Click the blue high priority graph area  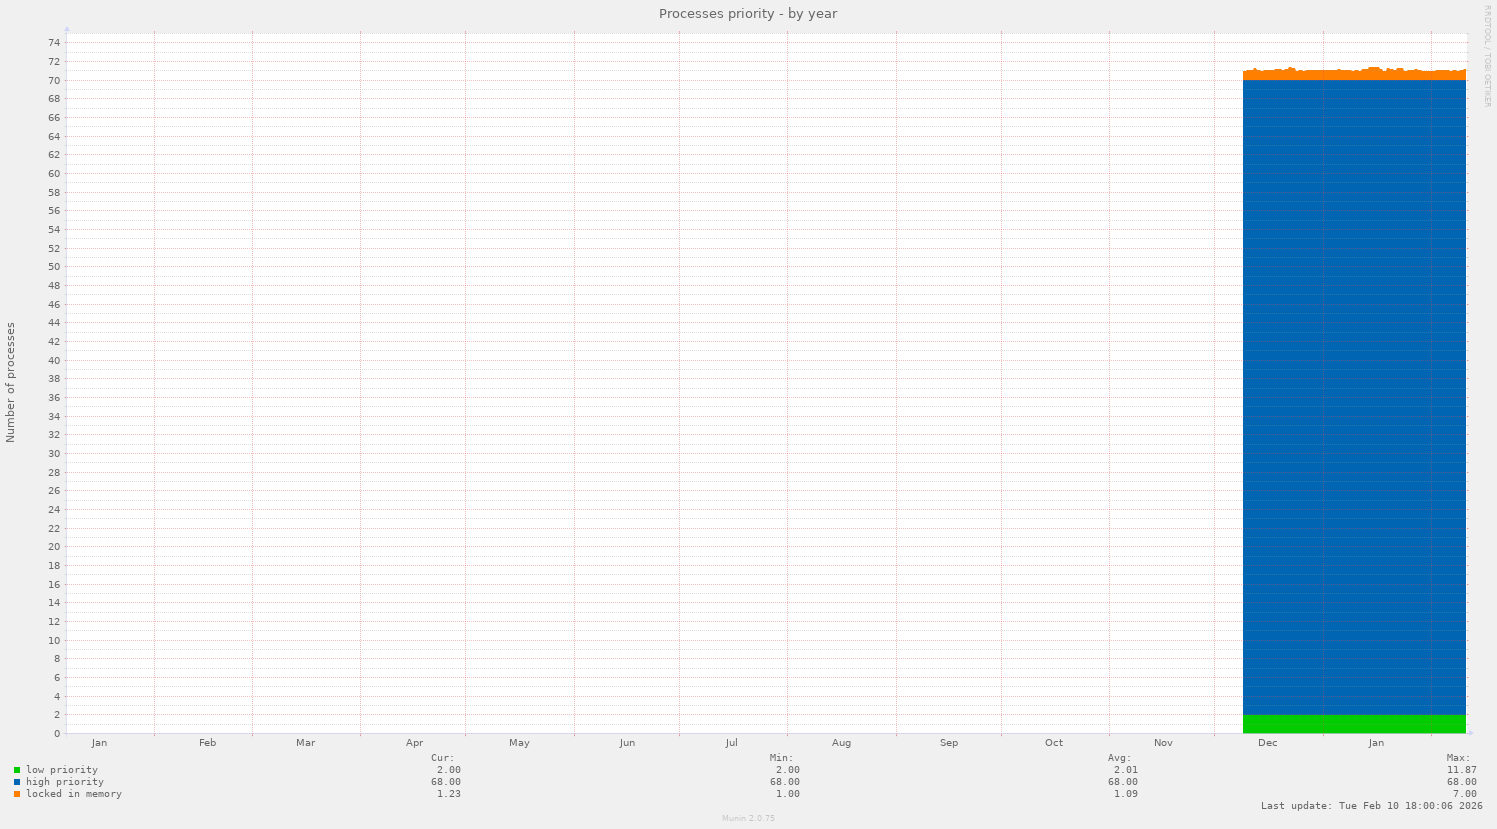(1354, 400)
